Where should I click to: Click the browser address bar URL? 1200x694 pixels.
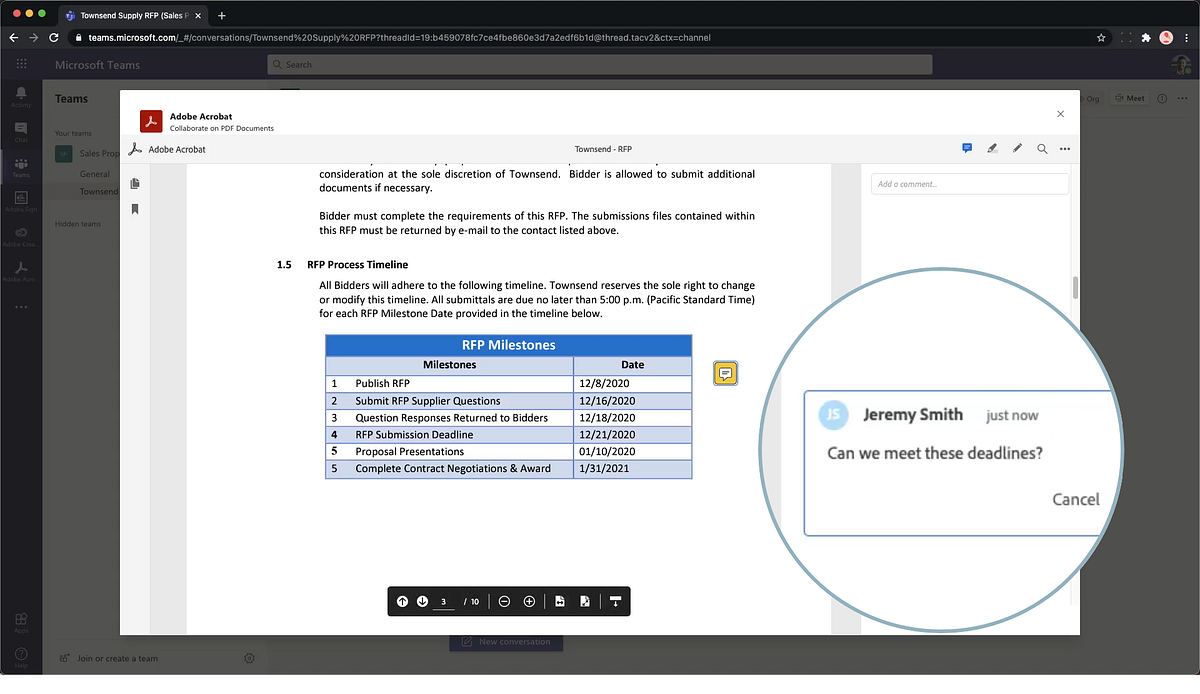(400, 37)
